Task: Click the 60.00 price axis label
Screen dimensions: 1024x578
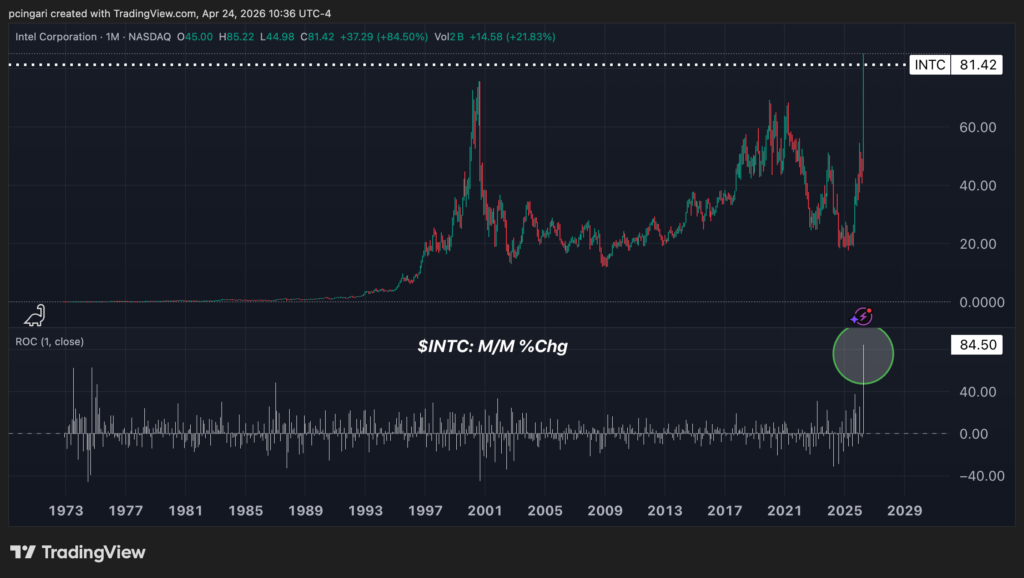Action: tap(978, 127)
